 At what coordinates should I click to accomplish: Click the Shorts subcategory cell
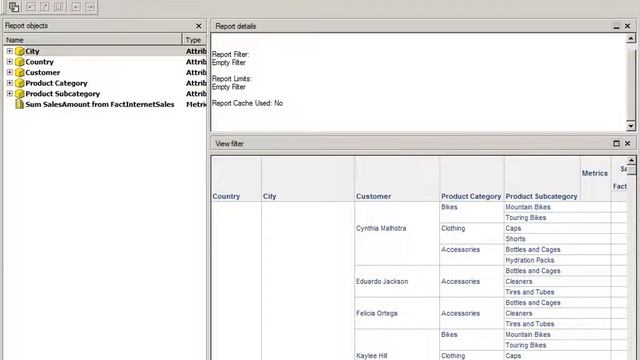pyautogui.click(x=558, y=239)
